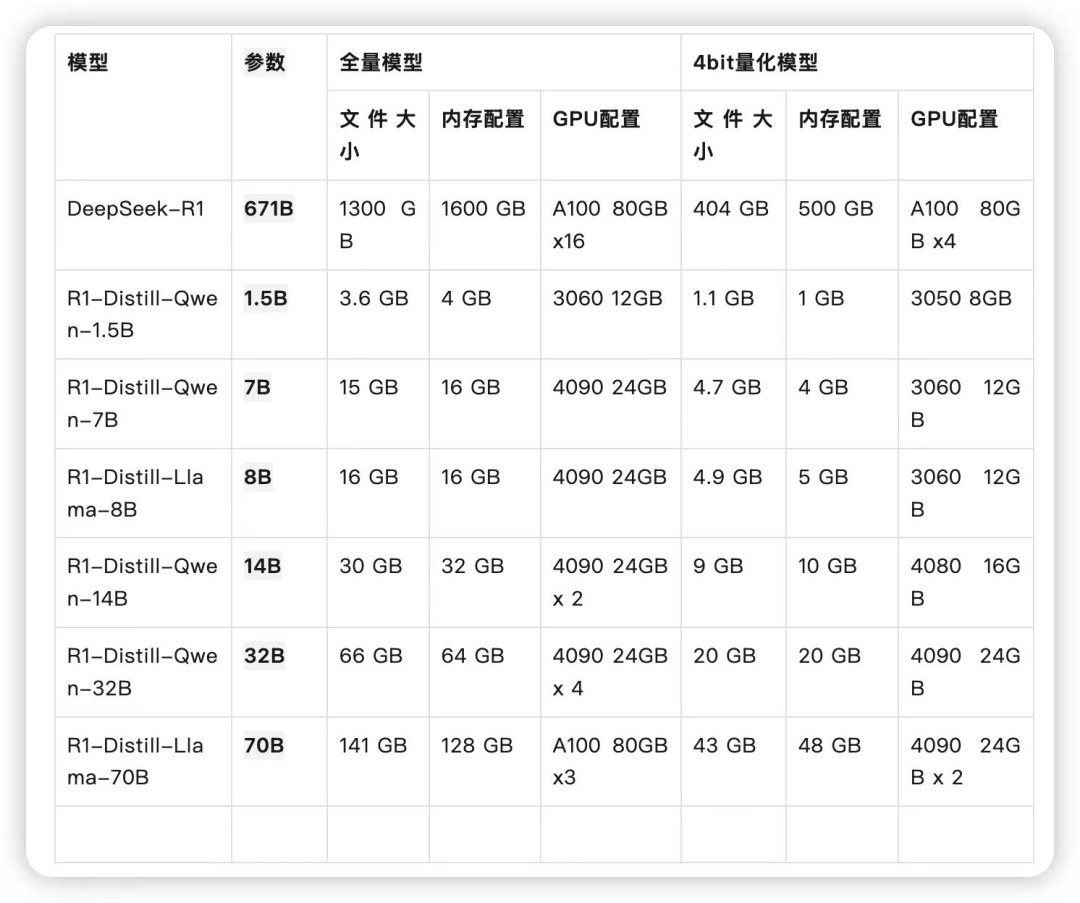Screen dimensions: 1080x903
Task: Select 文件大小 header under 4bit量化模型
Action: coord(733,135)
